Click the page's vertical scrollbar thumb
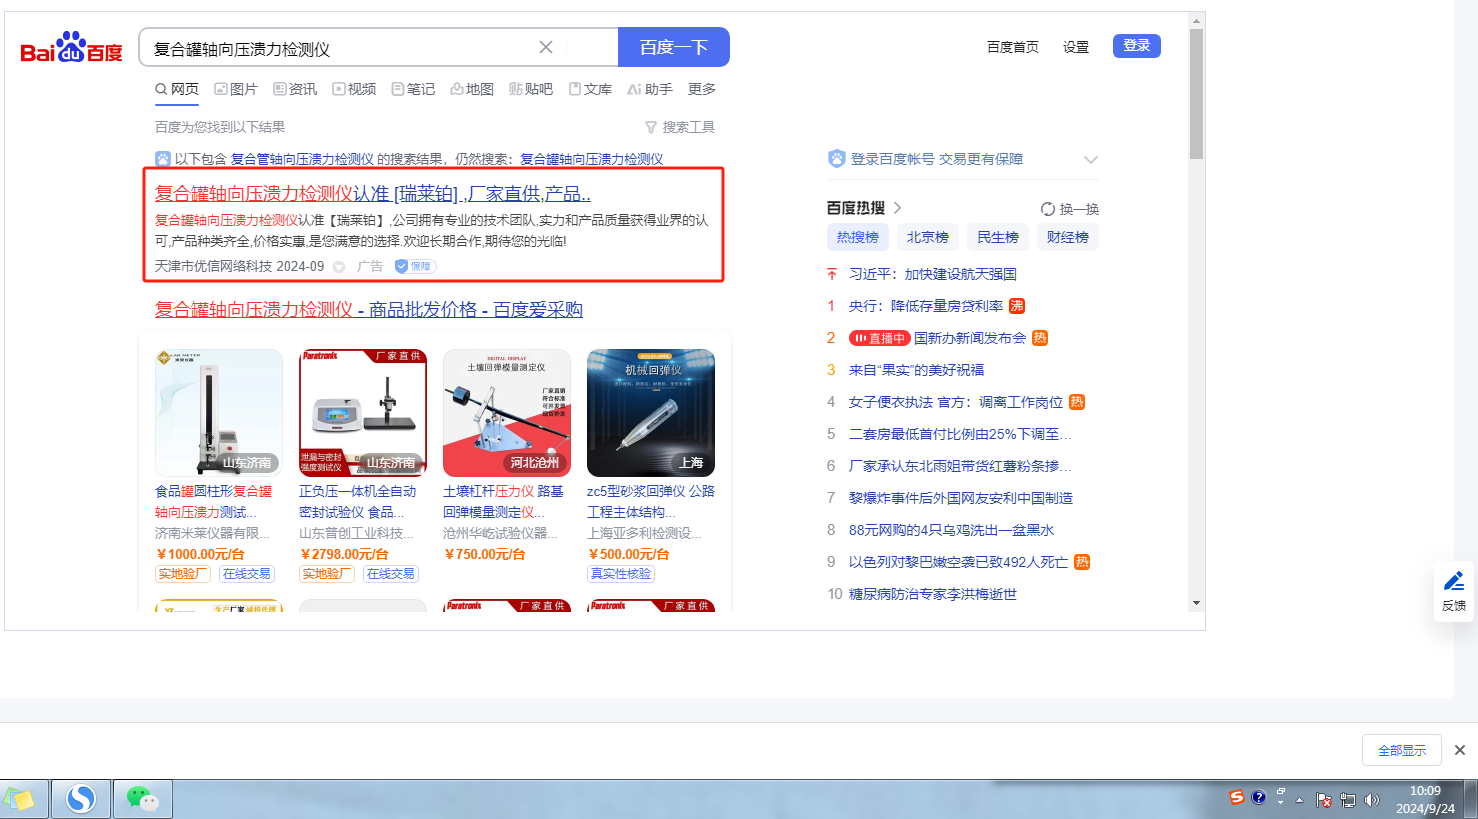This screenshot has width=1478, height=819. (x=1196, y=95)
